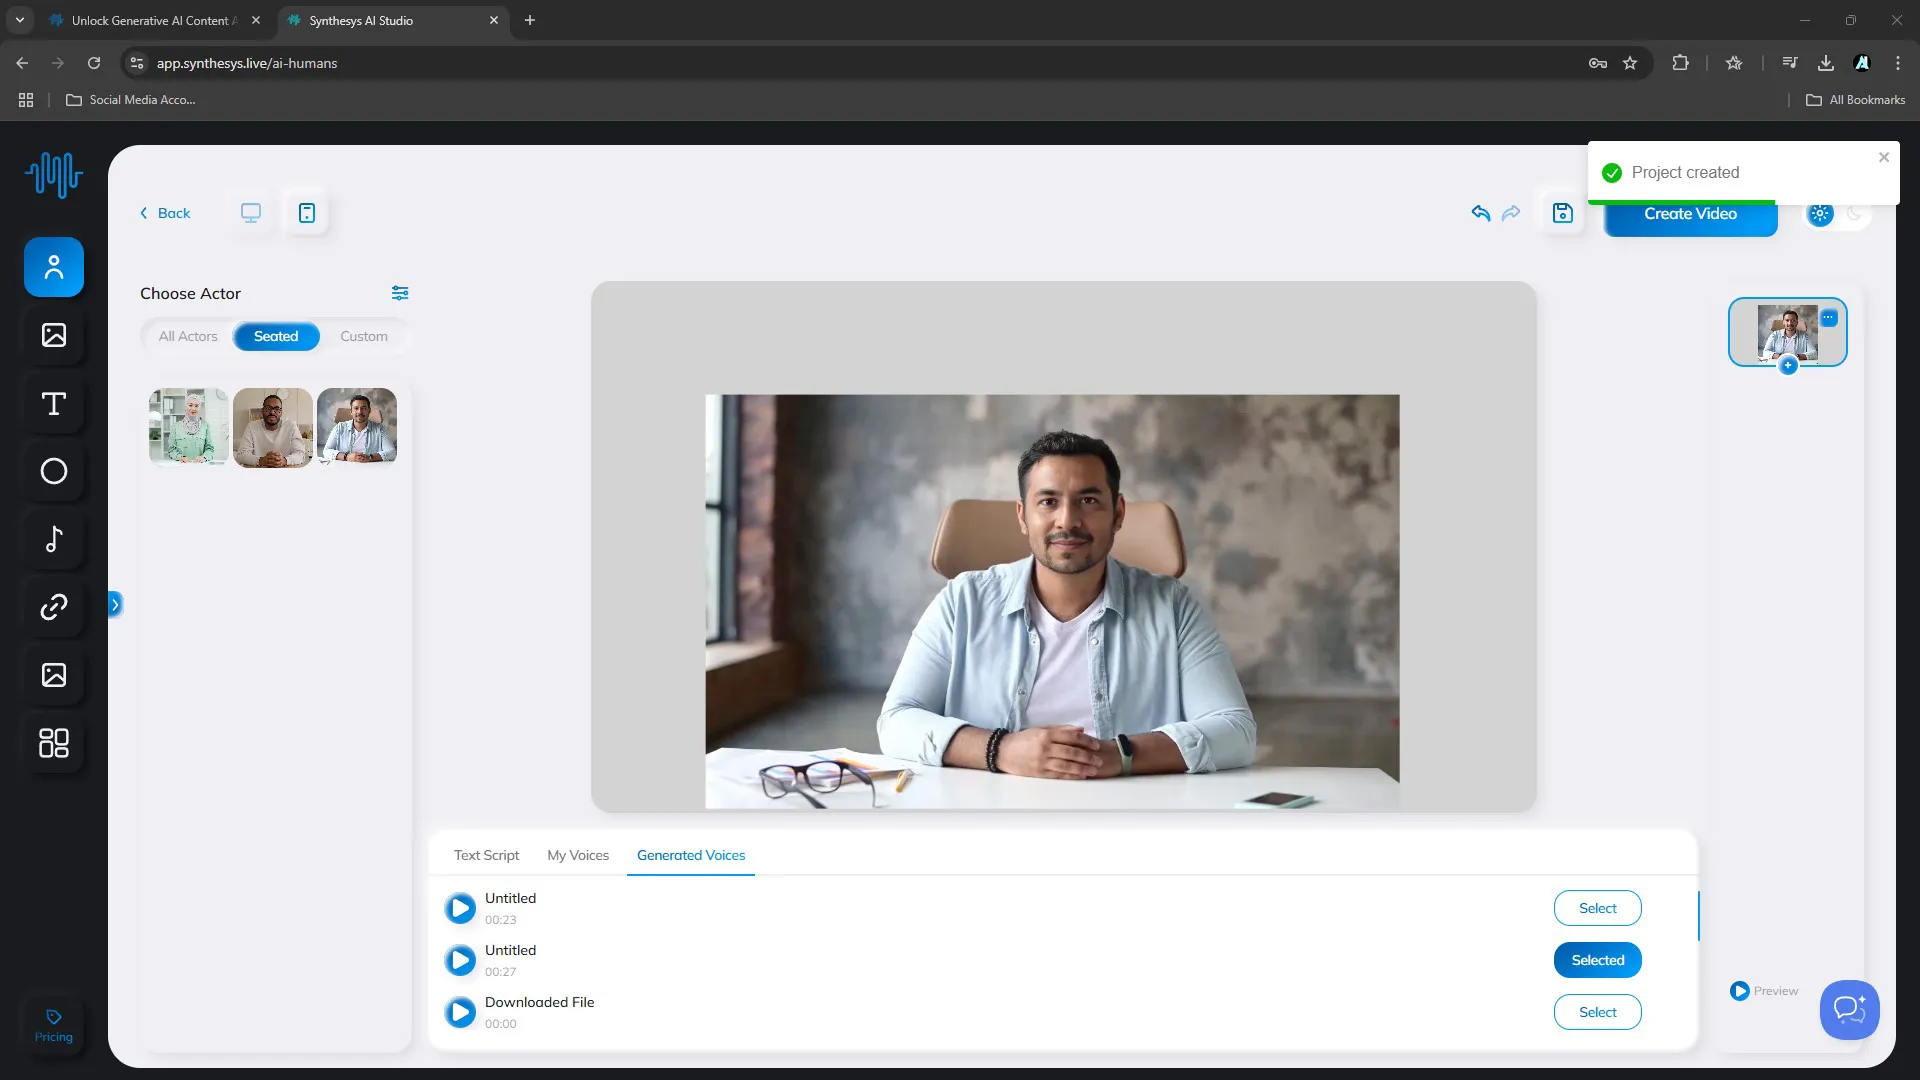Switch to desktop landscape layout view
The height and width of the screenshot is (1080, 1920).
click(251, 213)
